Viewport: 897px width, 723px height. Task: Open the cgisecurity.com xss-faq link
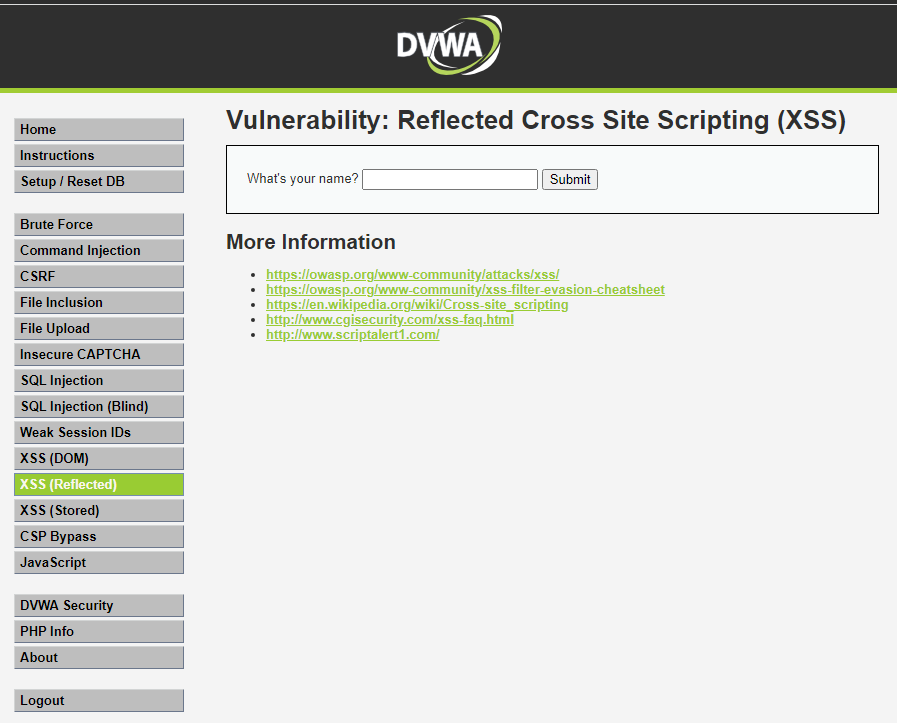pyautogui.click(x=390, y=319)
